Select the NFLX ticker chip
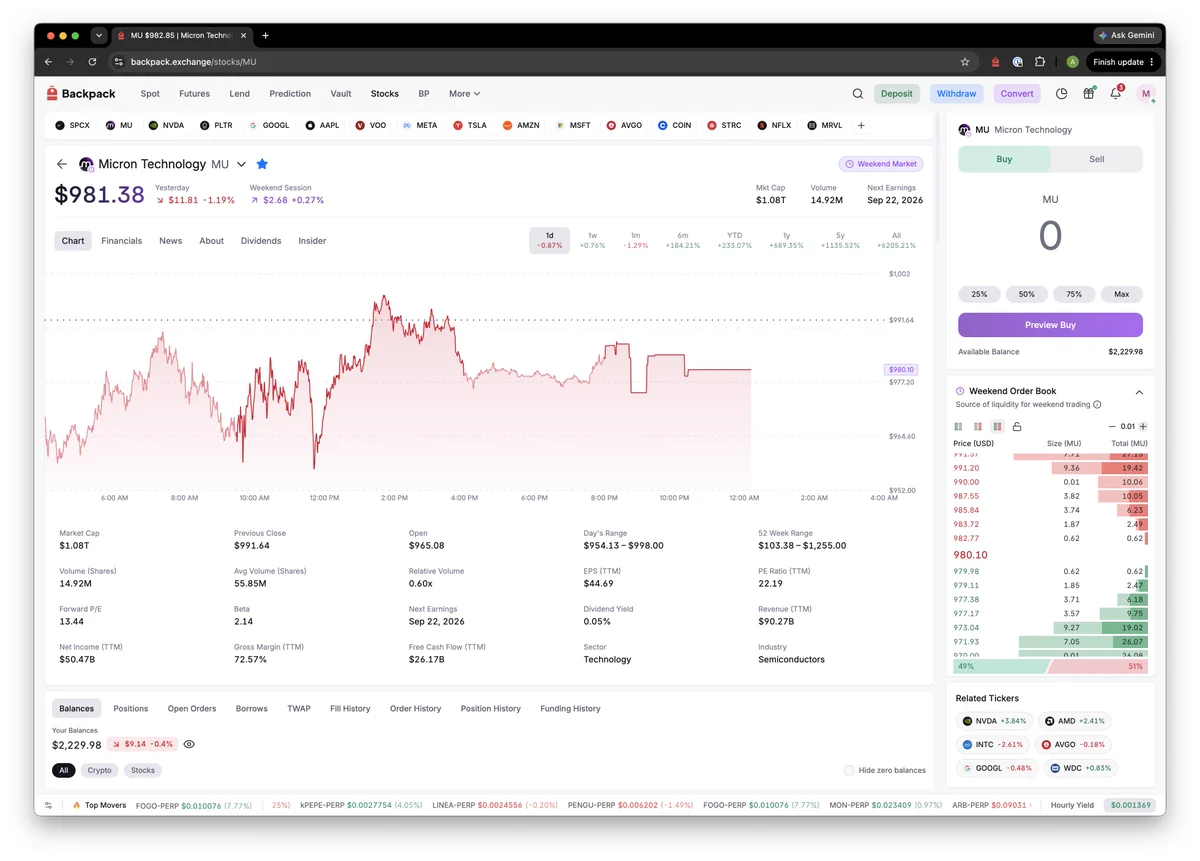Viewport: 1200px width, 861px height. pos(774,126)
